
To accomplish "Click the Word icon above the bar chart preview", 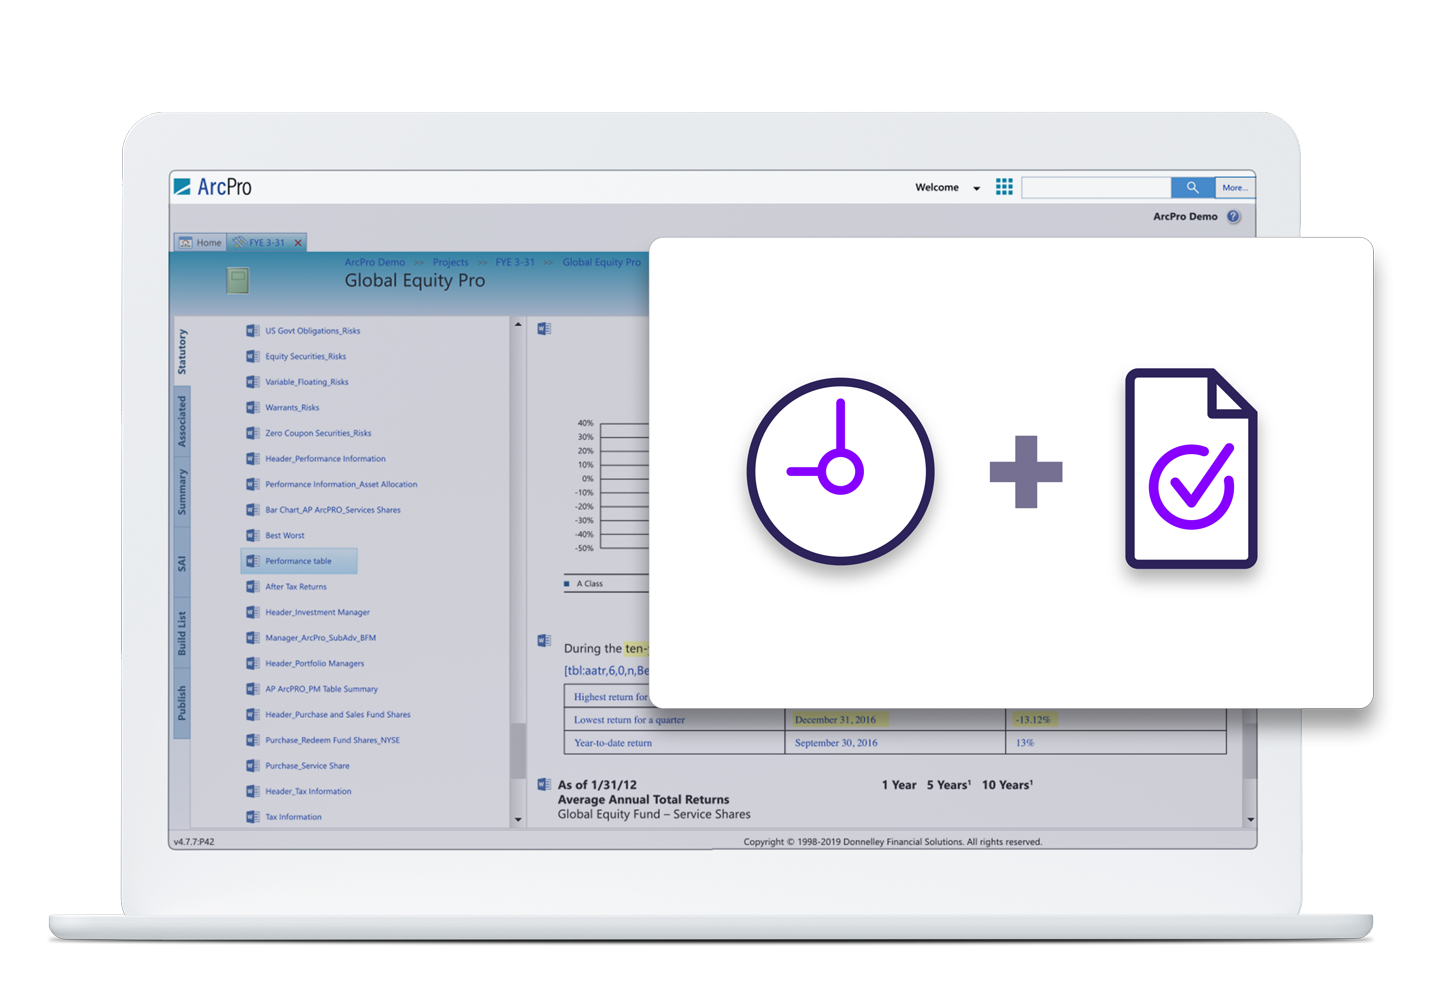I will [x=544, y=328].
